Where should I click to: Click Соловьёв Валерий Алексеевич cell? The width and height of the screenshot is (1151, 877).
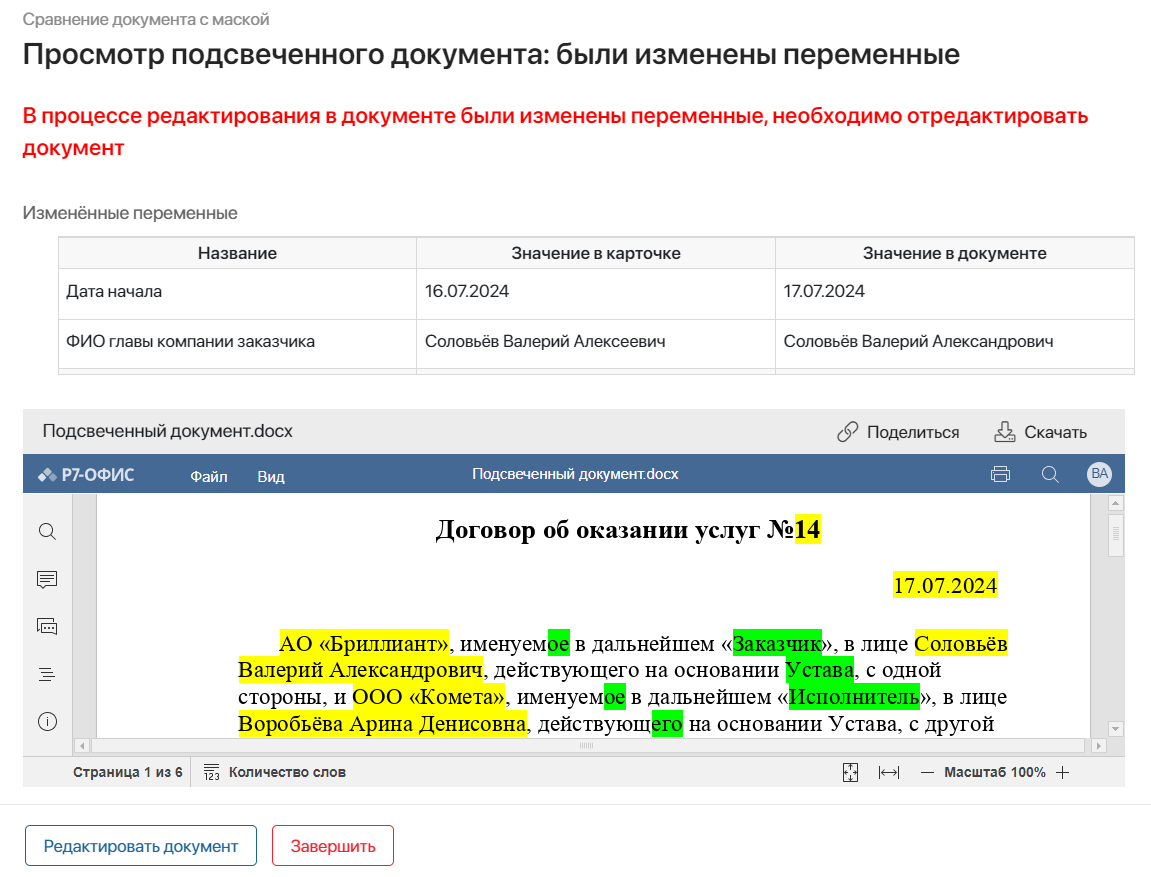coord(595,343)
